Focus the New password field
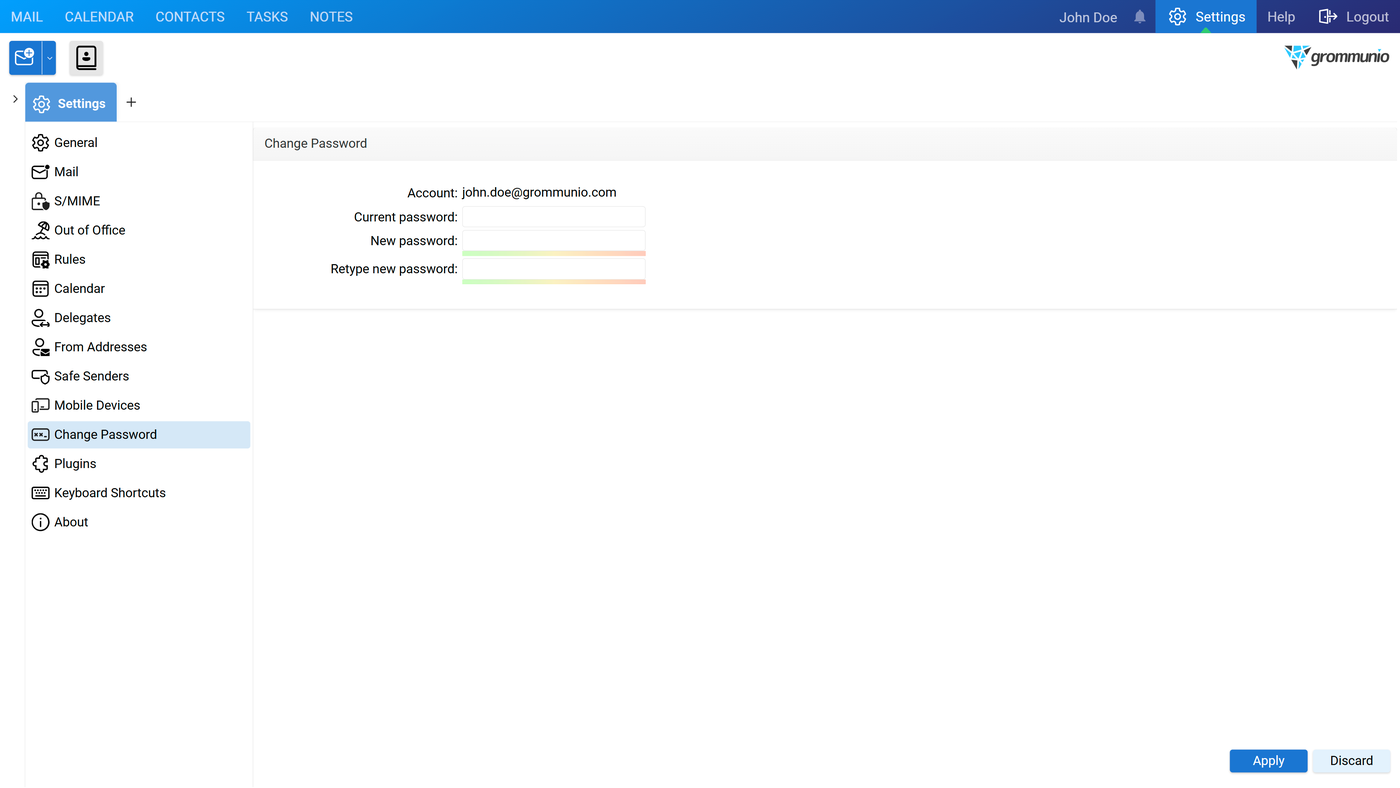The image size is (1400, 788). [x=554, y=241]
